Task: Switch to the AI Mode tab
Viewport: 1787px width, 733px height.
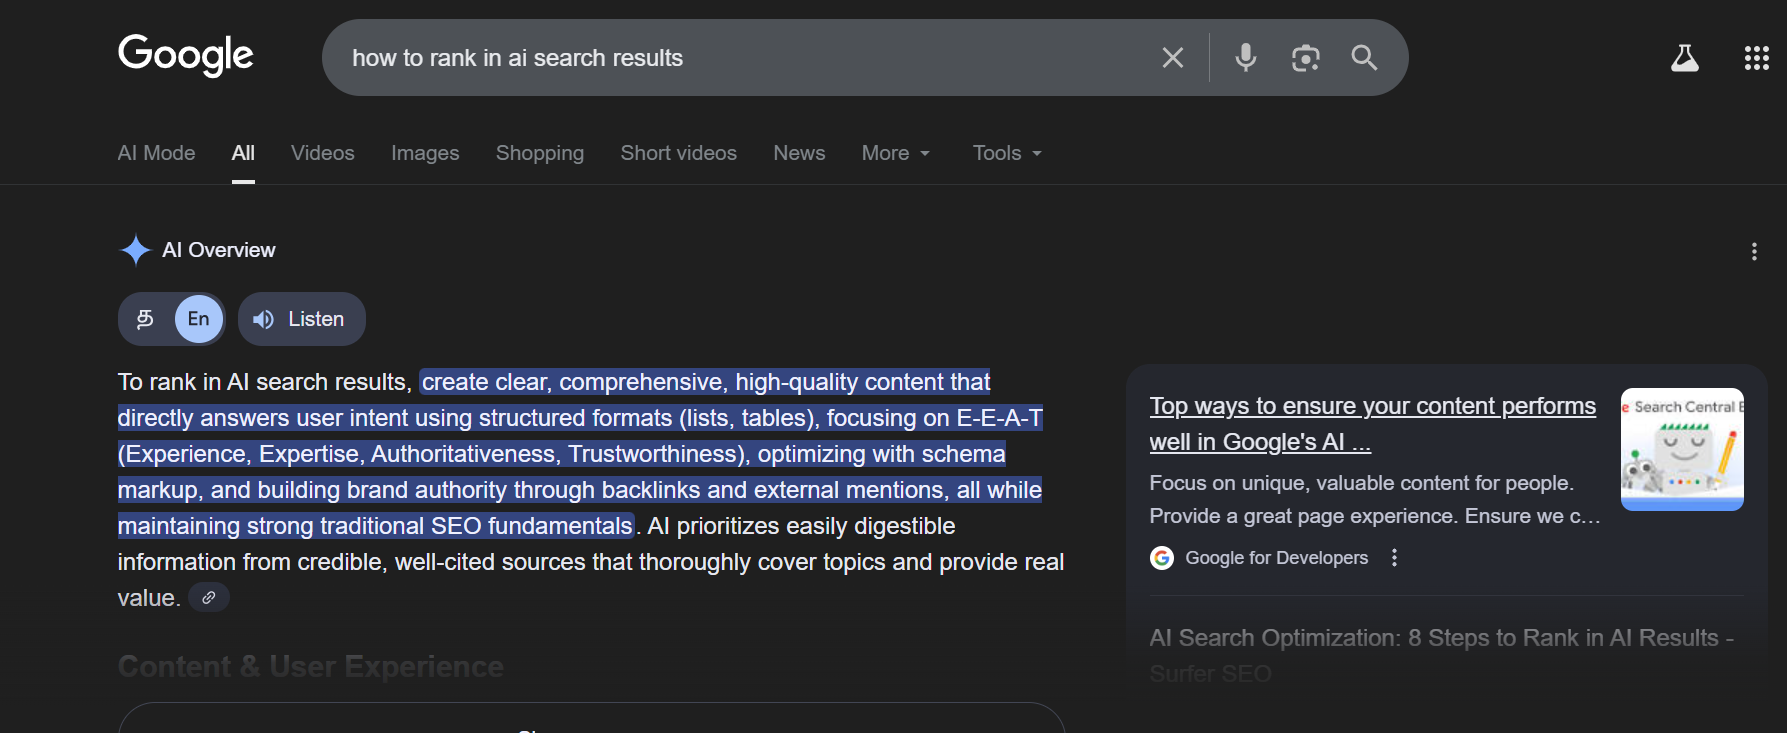Action: click(x=156, y=153)
